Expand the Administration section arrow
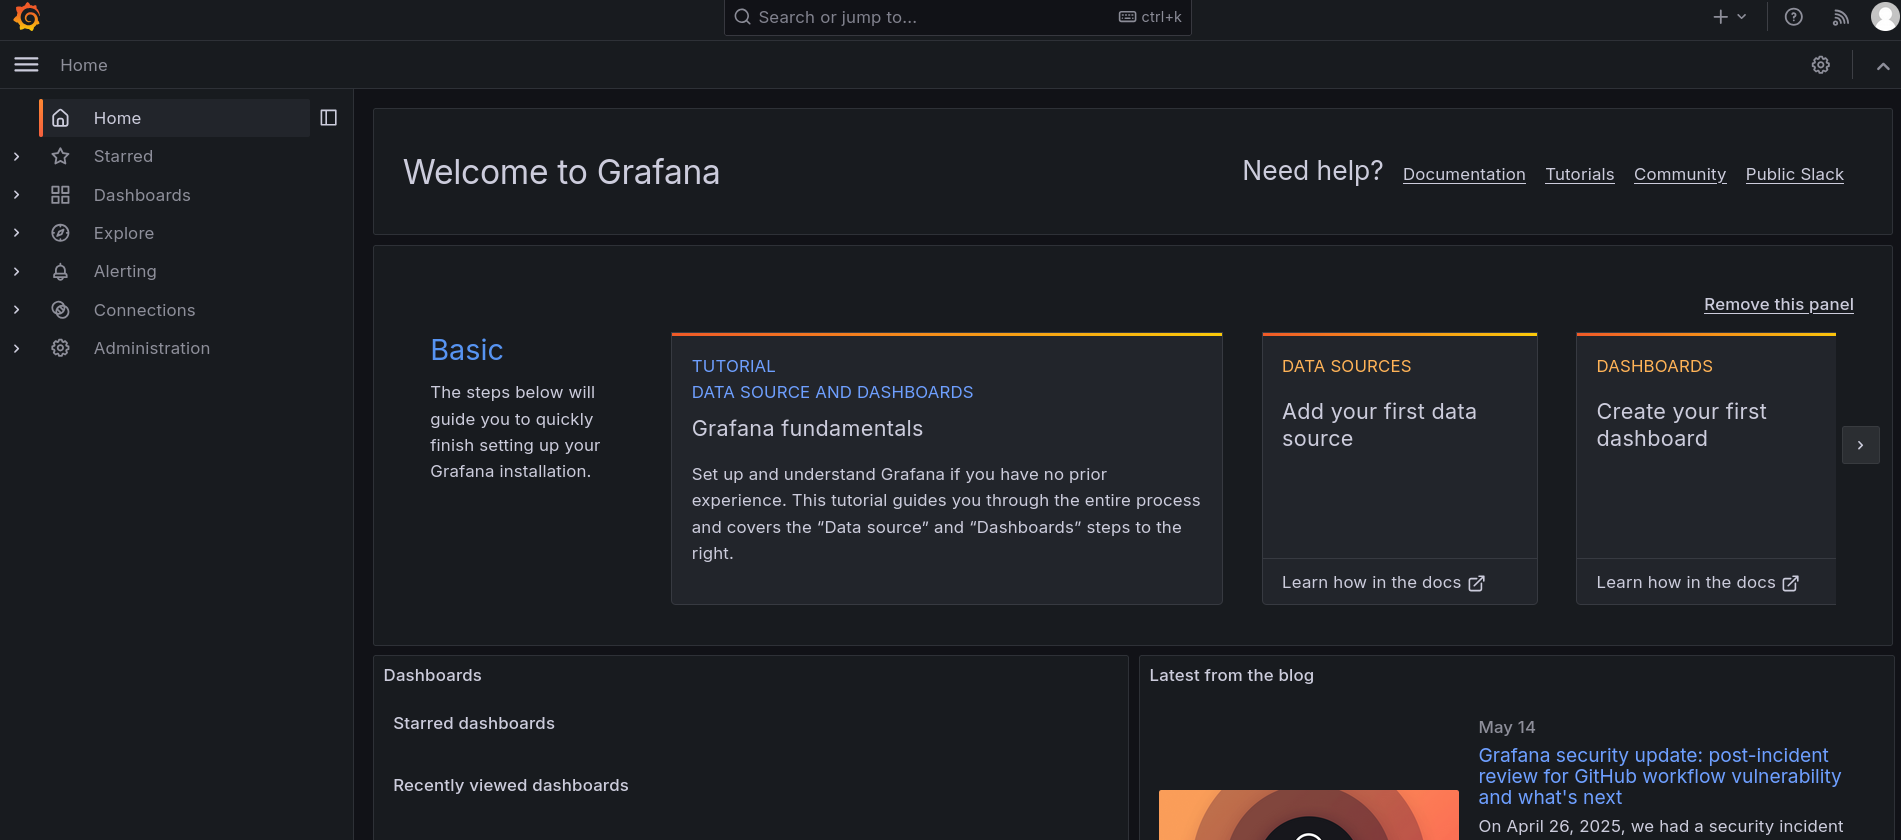1901x840 pixels. 16,348
